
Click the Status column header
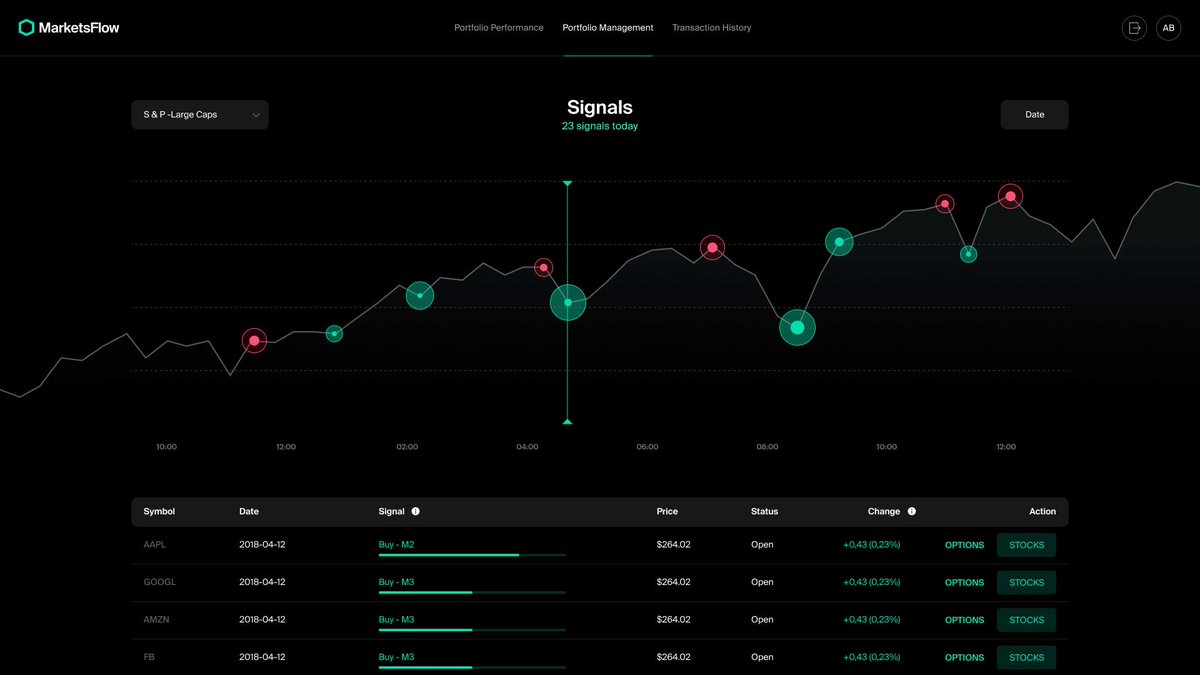764,511
